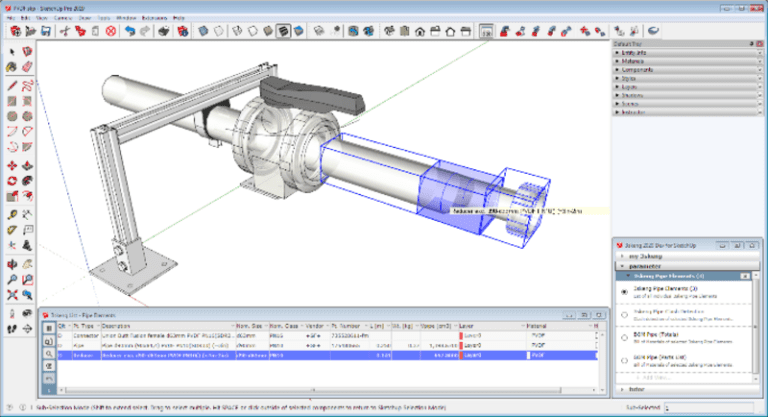Select the arrow Select tool
Screen dimensions: 768x417
(x=12, y=51)
